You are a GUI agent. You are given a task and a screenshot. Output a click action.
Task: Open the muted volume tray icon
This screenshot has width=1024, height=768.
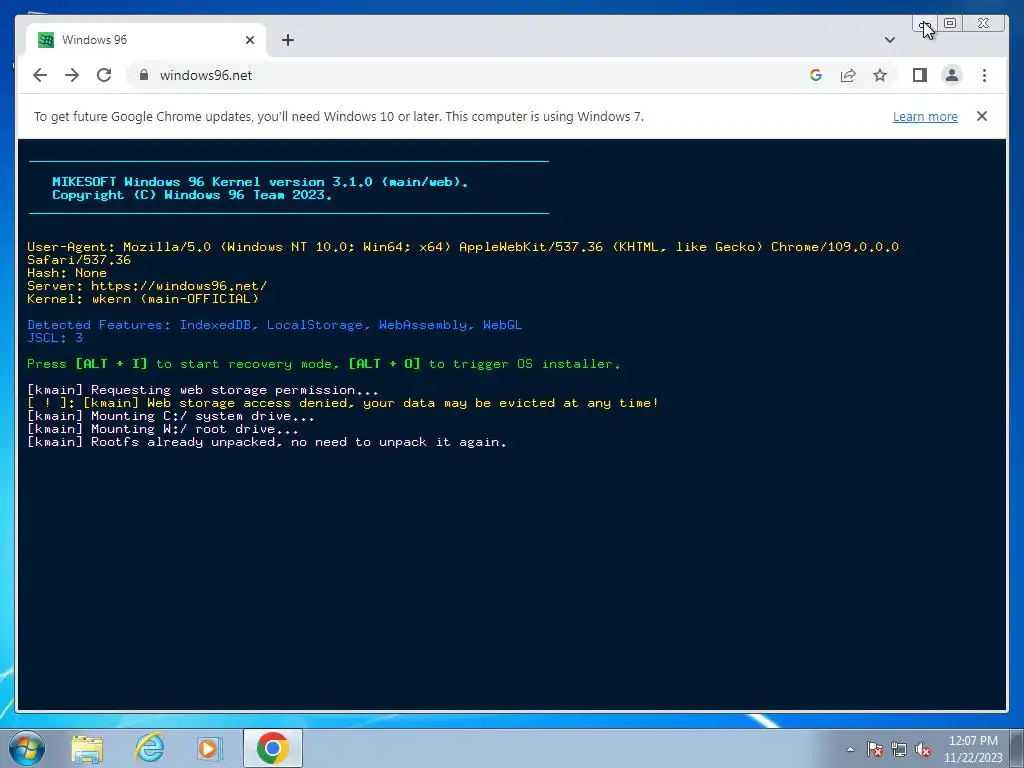coord(923,749)
